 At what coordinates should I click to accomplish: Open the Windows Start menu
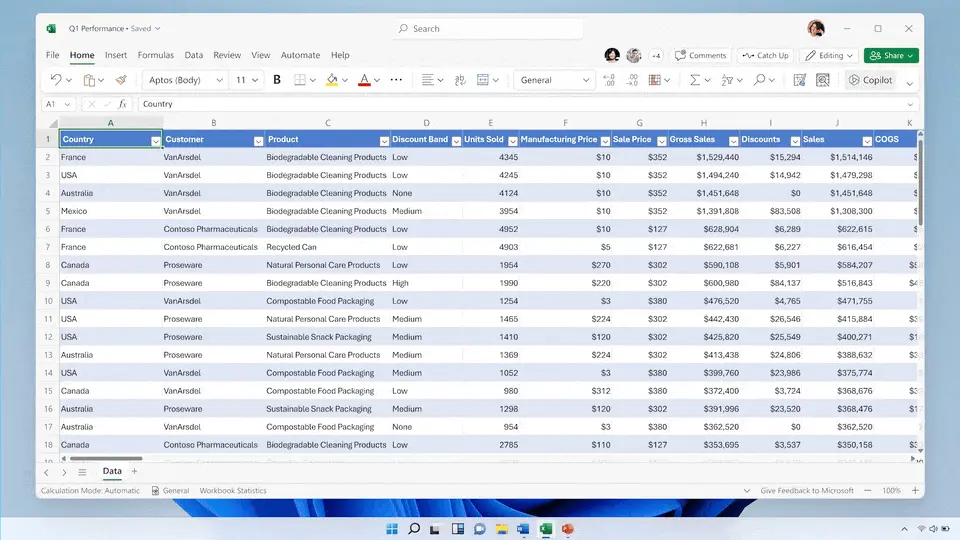point(392,529)
